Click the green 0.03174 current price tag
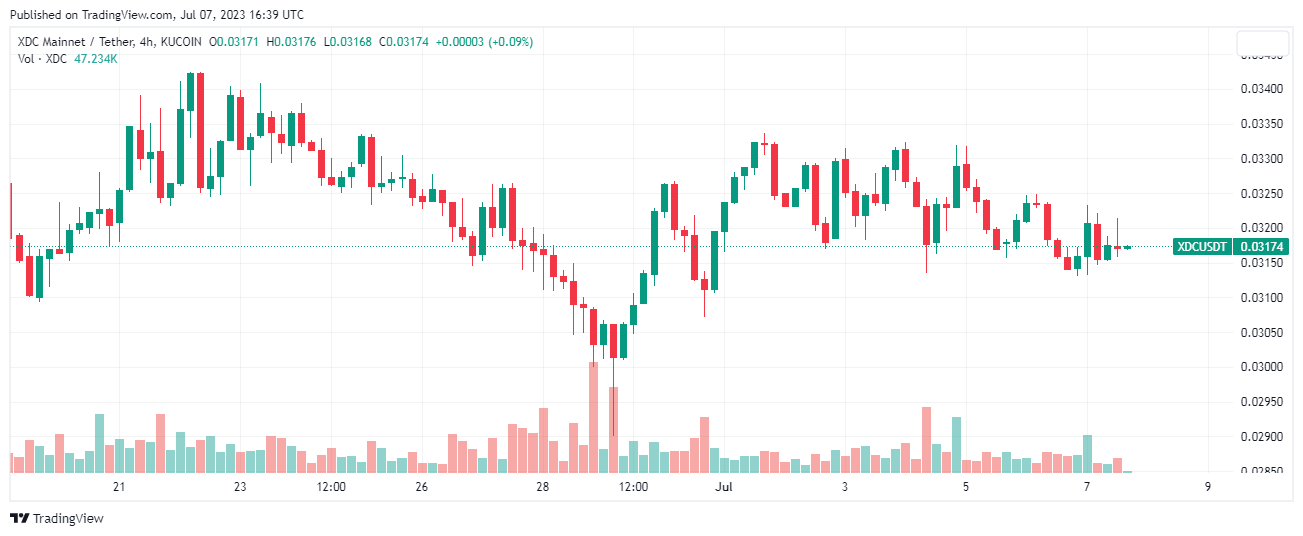 click(1263, 246)
